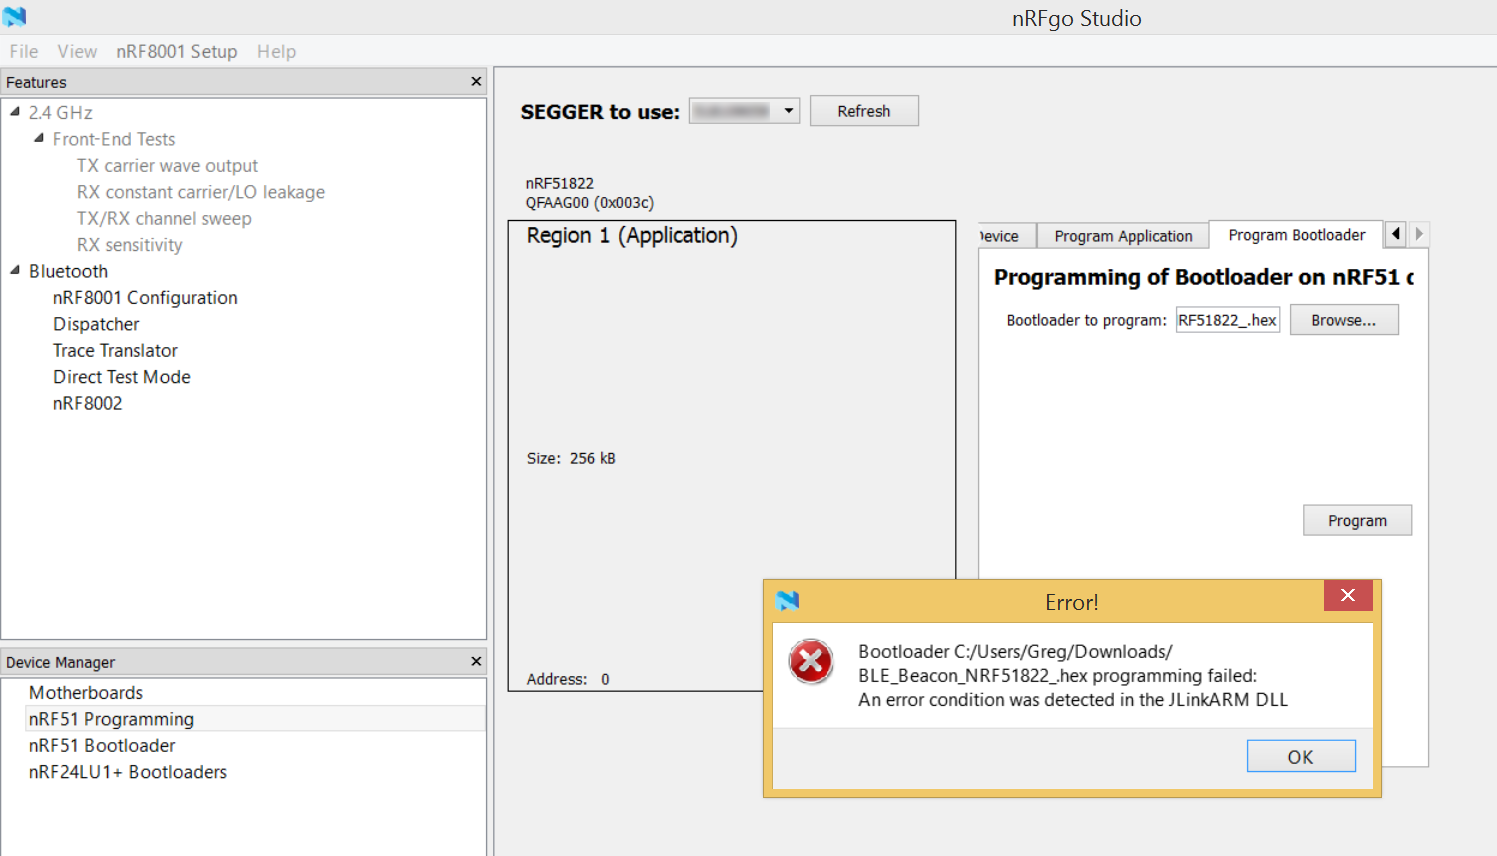Click the Size: 256 kB text
The image size is (1497, 856).
click(x=571, y=458)
